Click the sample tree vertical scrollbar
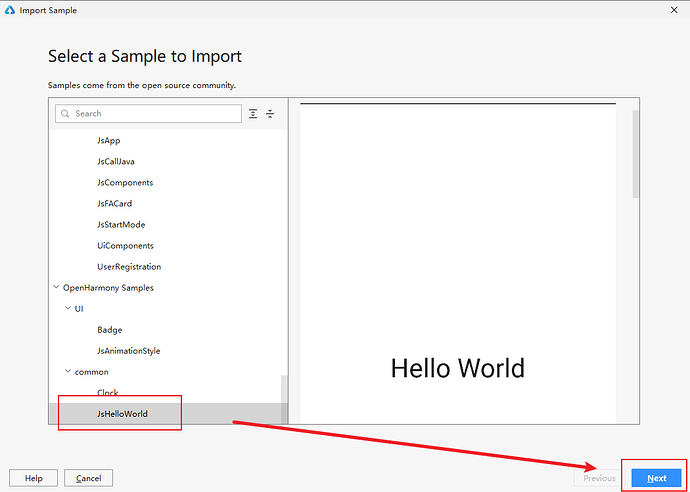Image resolution: width=690 pixels, height=492 pixels. 284,399
